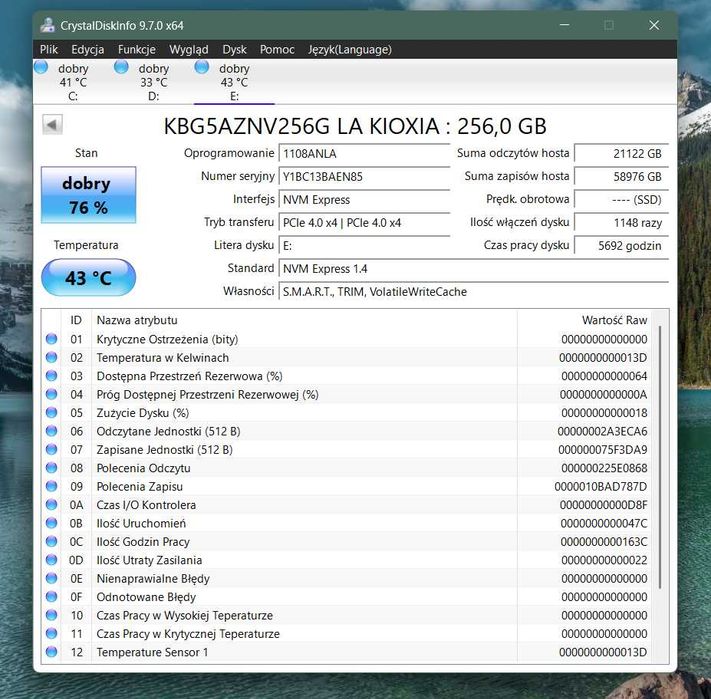This screenshot has height=699, width=711.
Task: Open the Pomoc menu
Action: click(x=277, y=49)
